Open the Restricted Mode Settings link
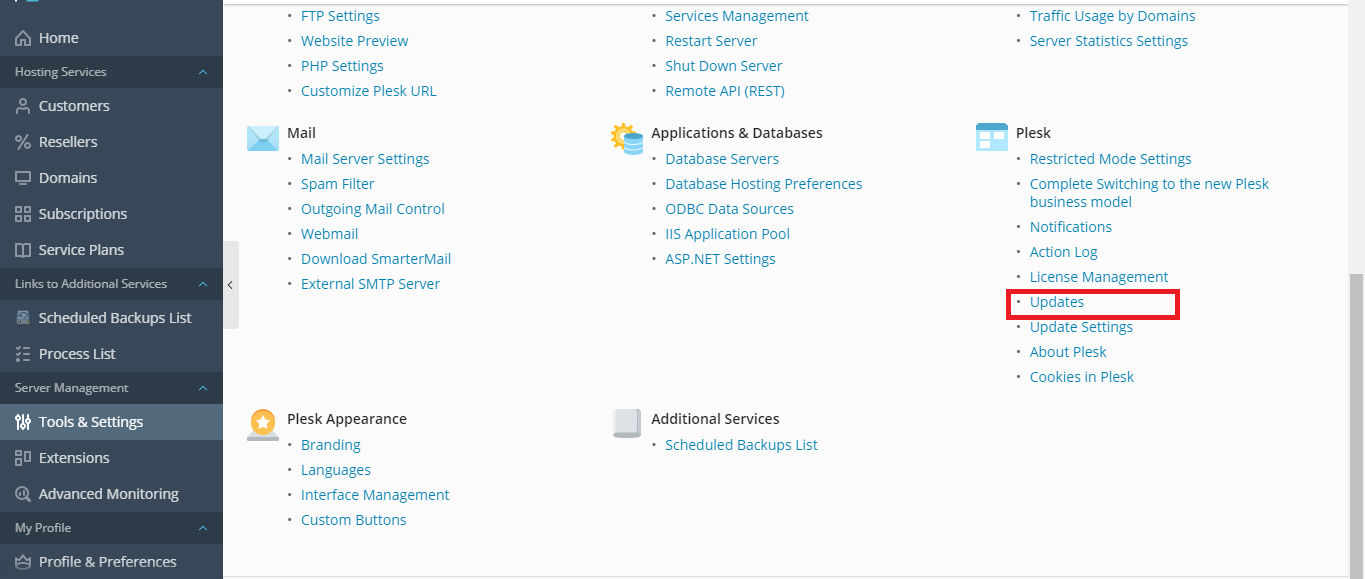Screen dimensions: 1365x579 tap(1111, 159)
